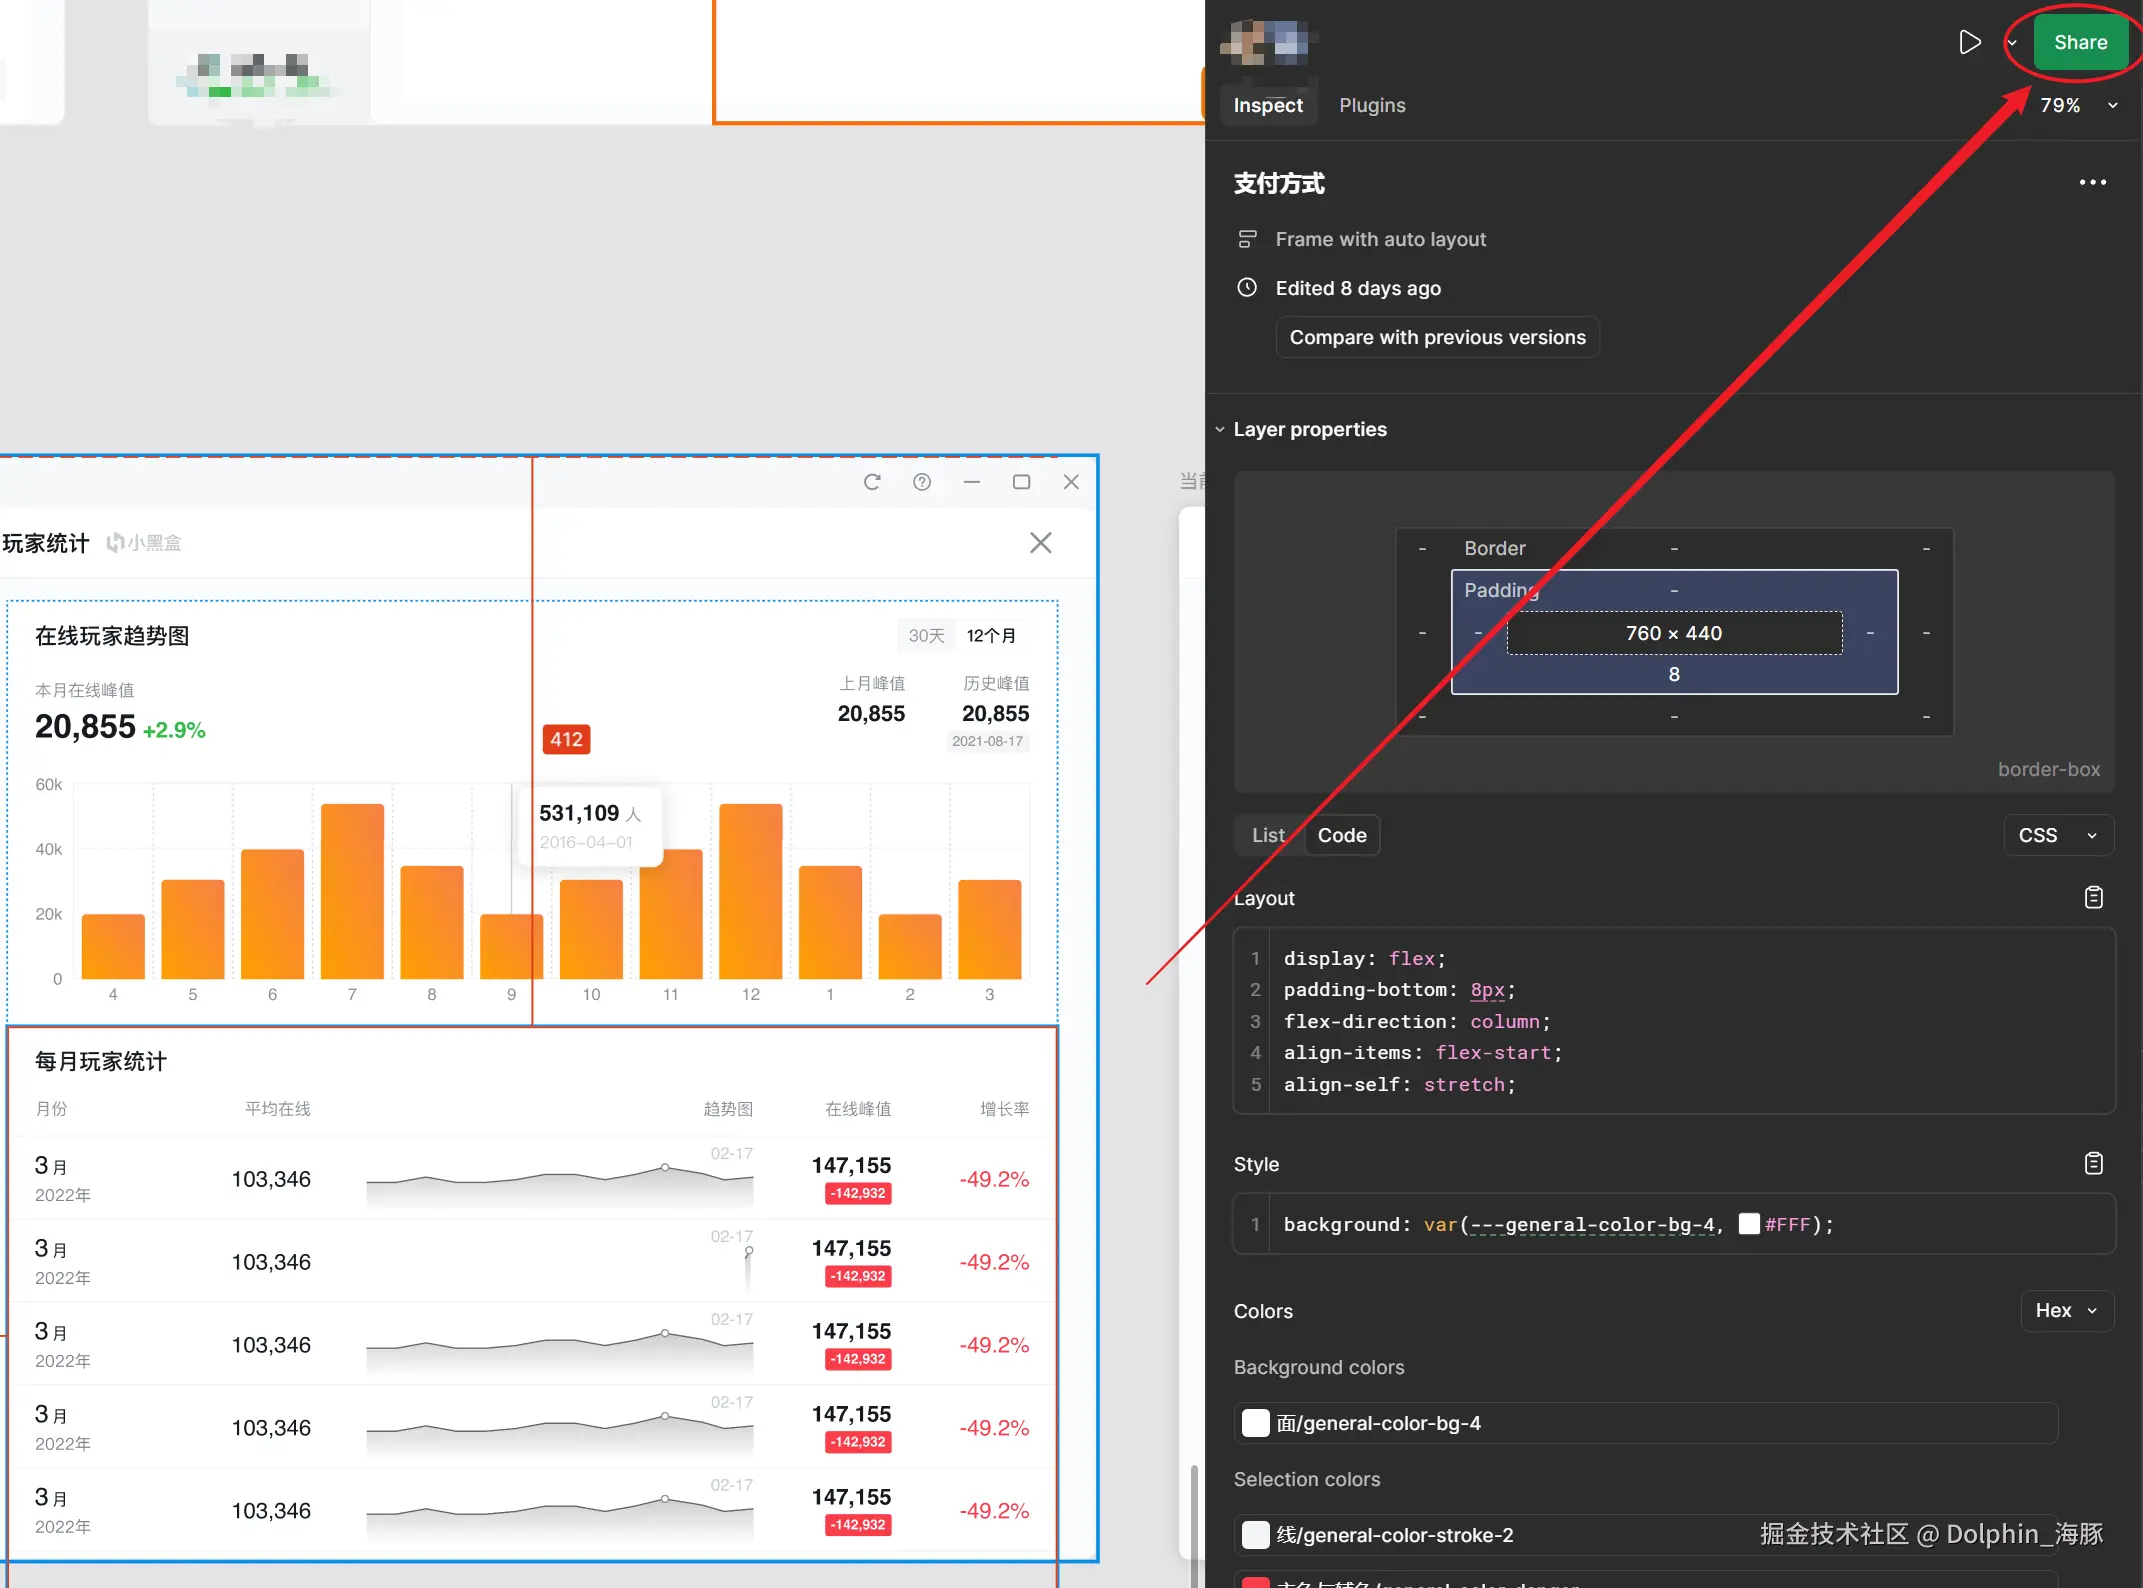Switch property view to List
2143x1588 pixels.
1268,835
